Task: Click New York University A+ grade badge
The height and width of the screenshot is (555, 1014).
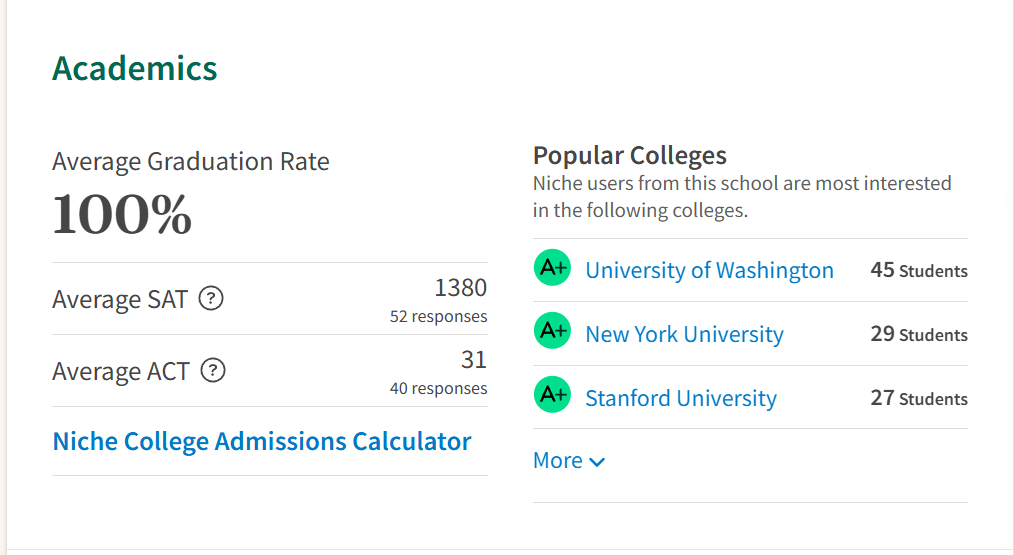Action: 552,331
